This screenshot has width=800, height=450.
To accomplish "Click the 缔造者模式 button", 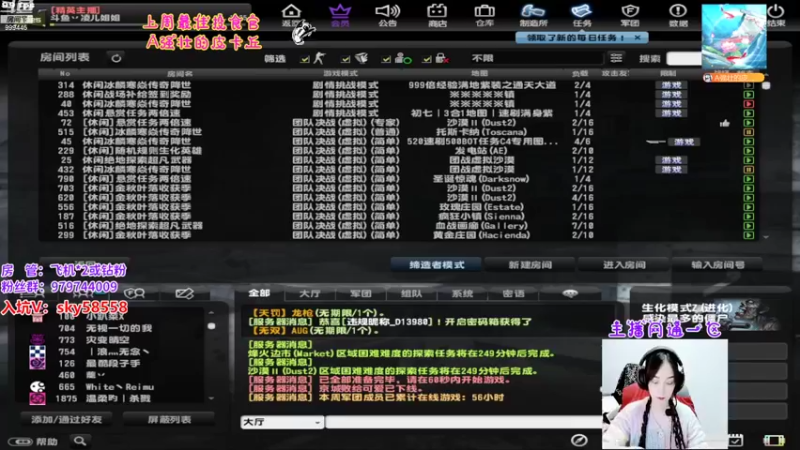I will tap(436, 265).
